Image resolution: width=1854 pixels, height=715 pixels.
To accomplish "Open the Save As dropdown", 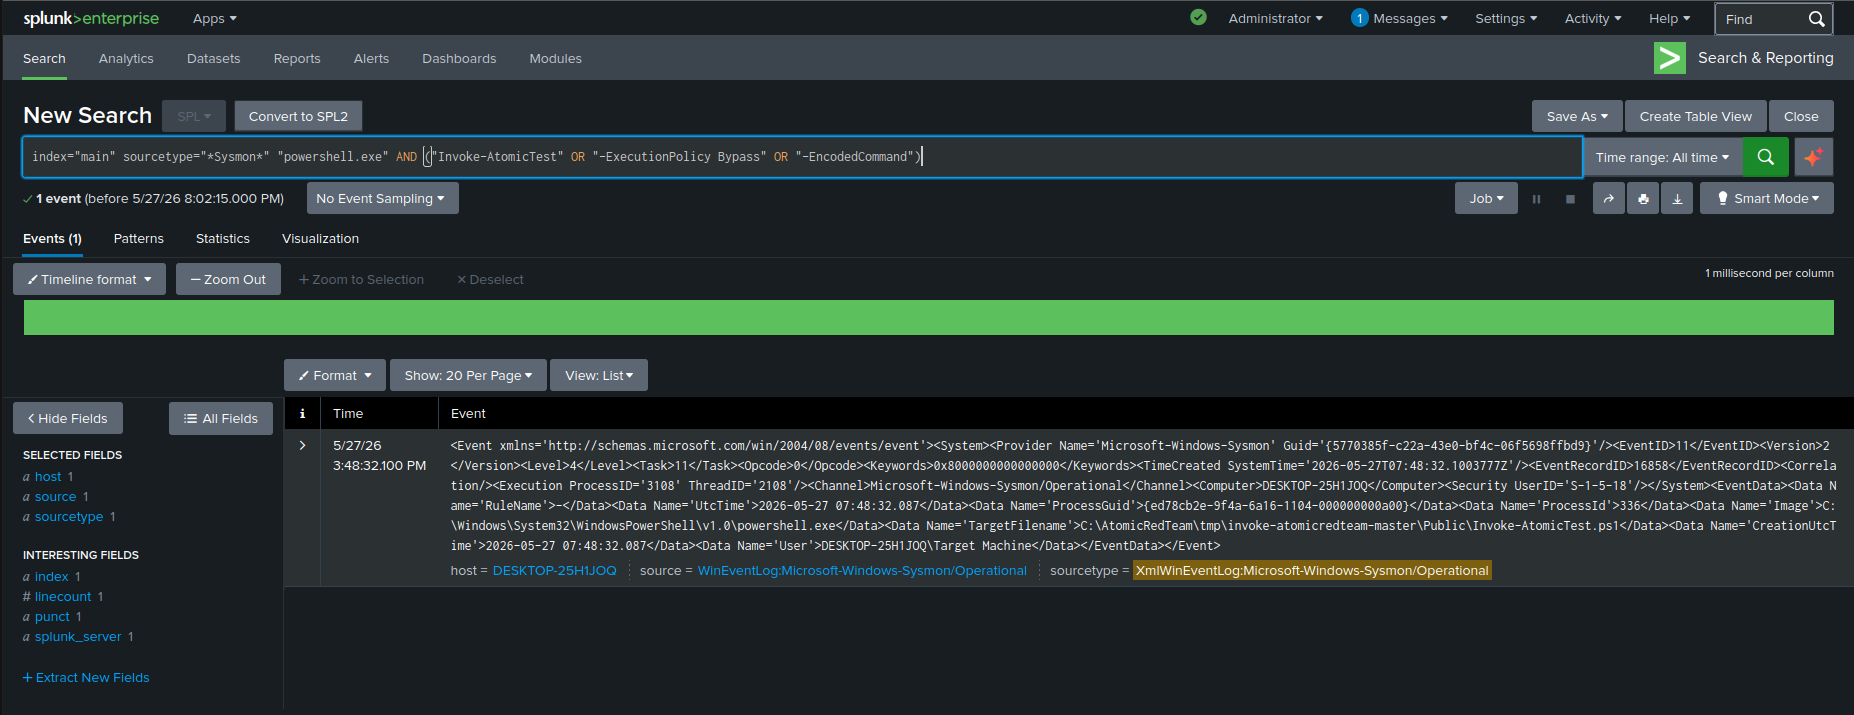I will coord(1577,116).
